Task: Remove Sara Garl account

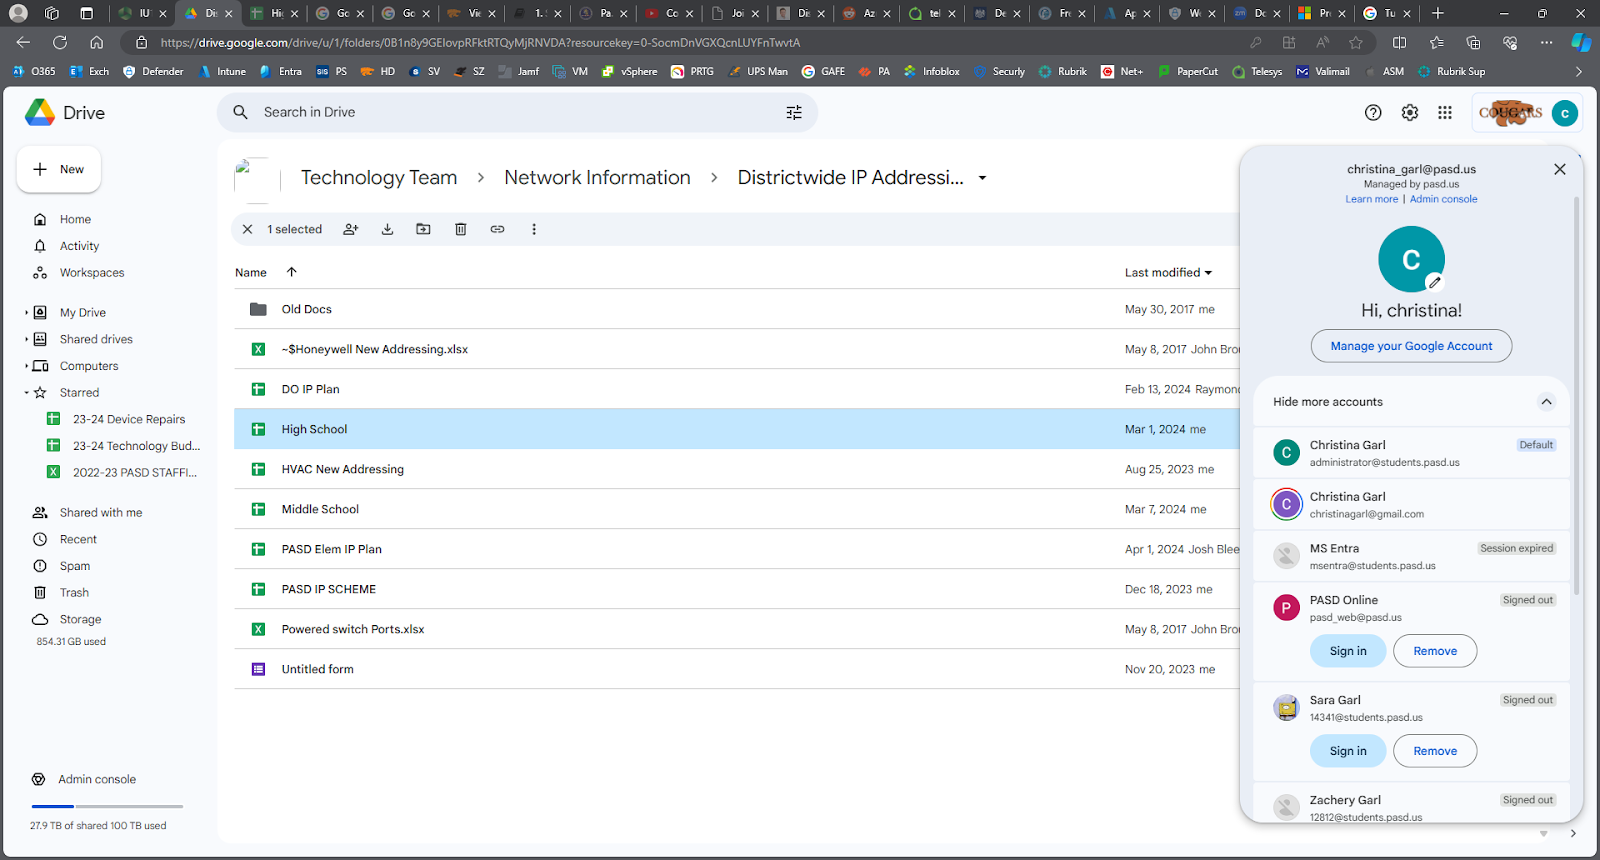Action: click(1435, 751)
